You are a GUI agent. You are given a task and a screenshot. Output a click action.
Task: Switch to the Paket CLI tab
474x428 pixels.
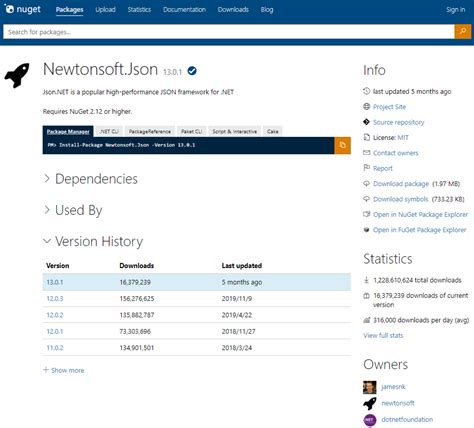click(x=191, y=131)
